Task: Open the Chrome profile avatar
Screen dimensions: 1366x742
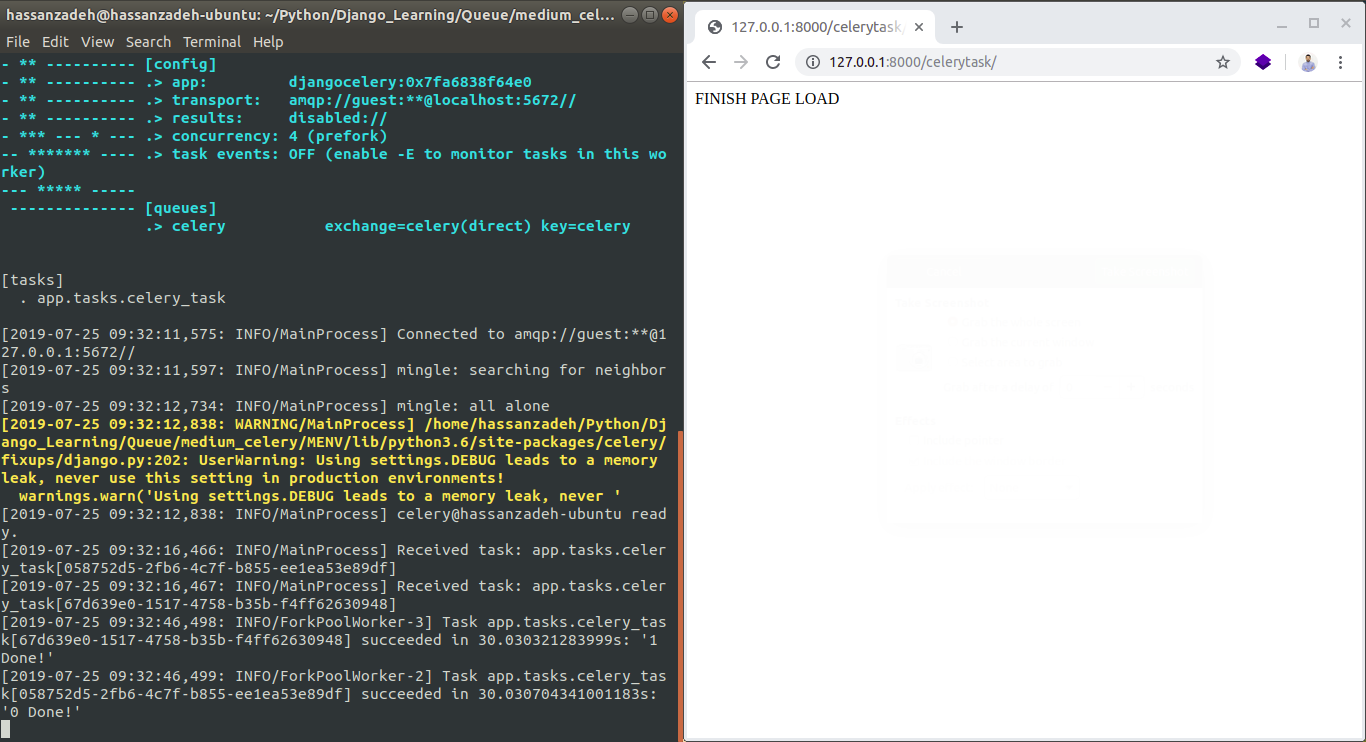Action: point(1307,61)
